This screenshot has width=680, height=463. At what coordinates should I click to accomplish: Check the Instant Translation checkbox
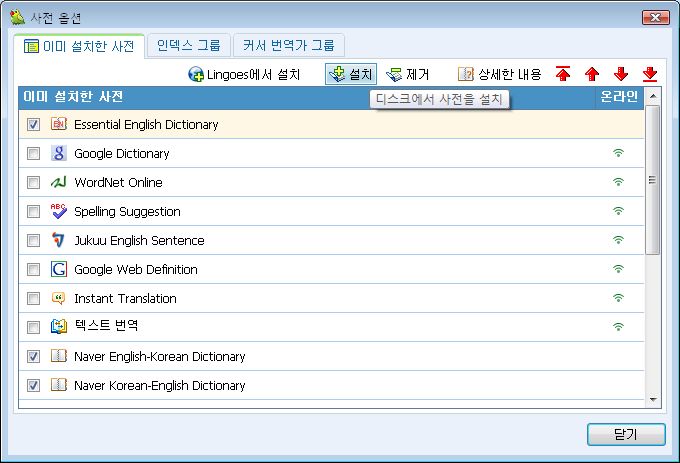33,299
